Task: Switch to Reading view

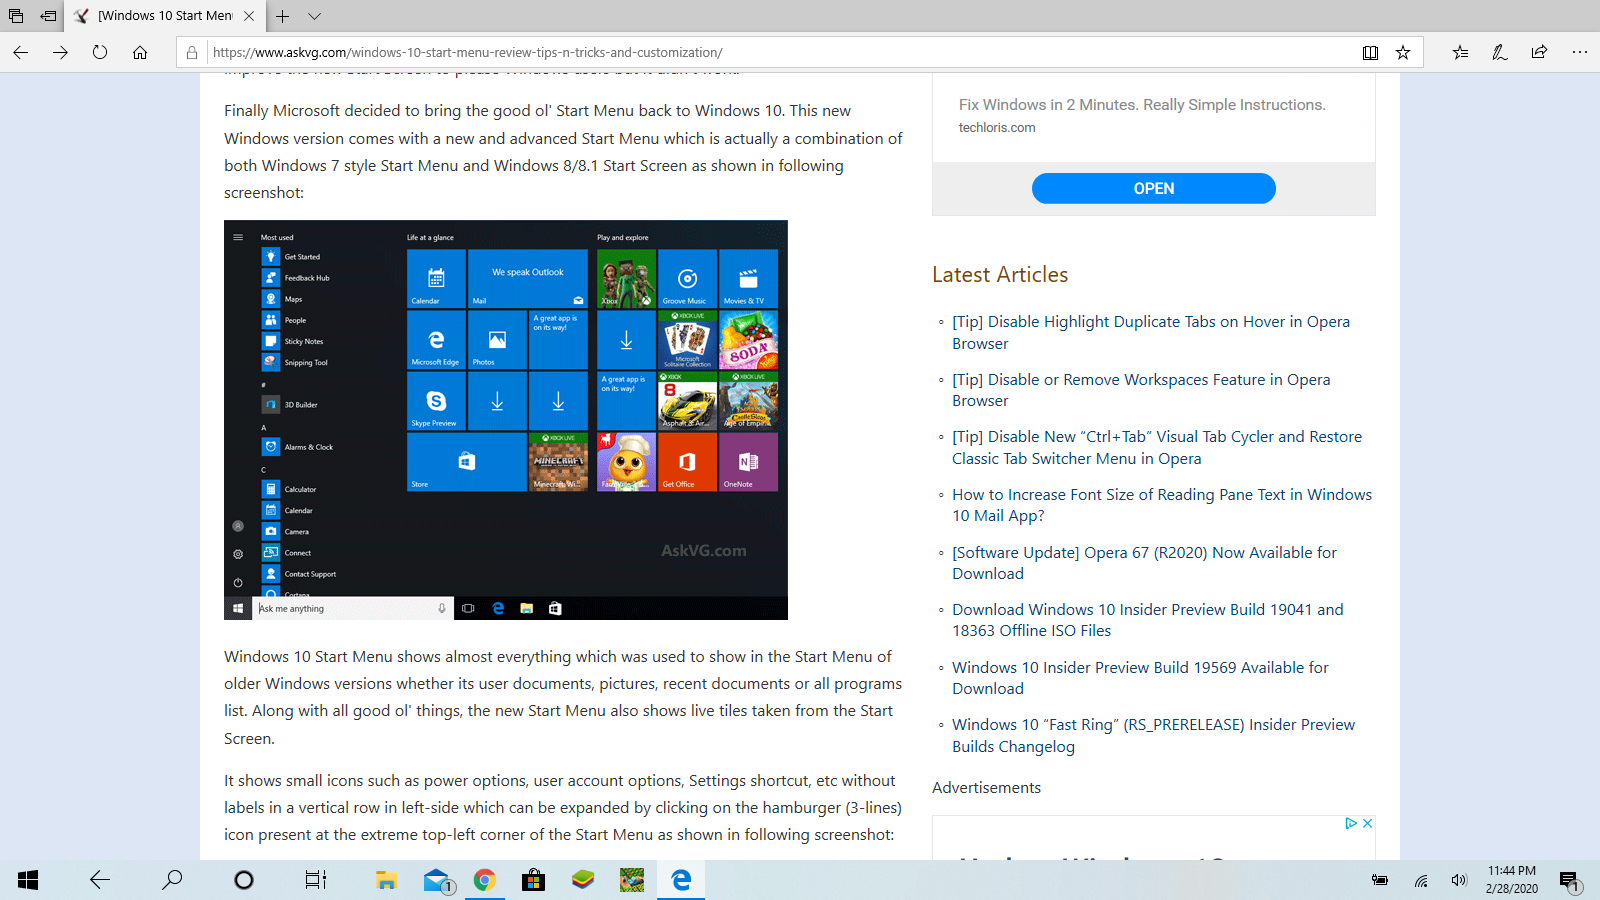Action: click(x=1370, y=52)
